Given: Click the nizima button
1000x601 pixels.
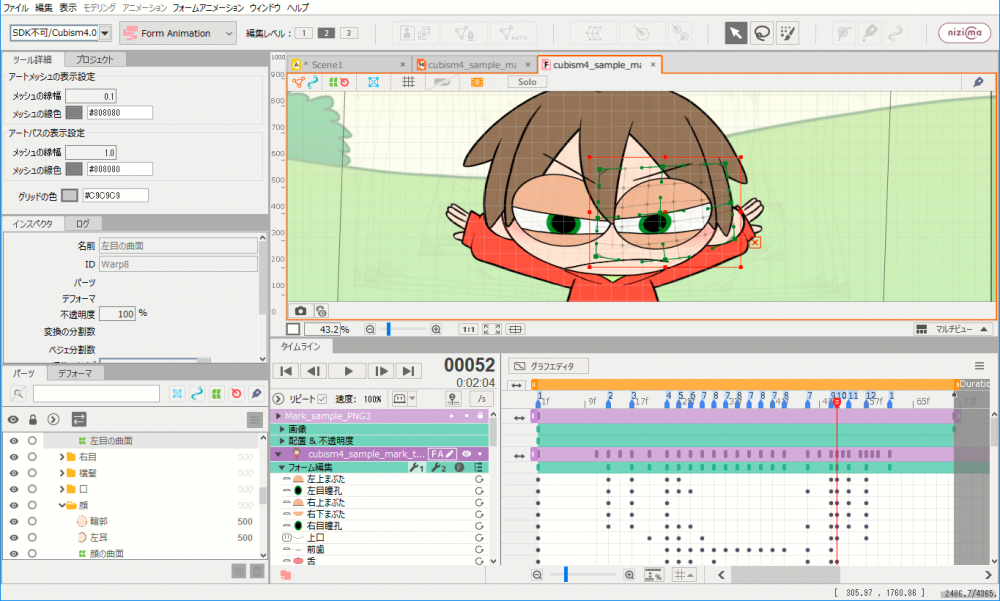Looking at the screenshot, I should 964,33.
